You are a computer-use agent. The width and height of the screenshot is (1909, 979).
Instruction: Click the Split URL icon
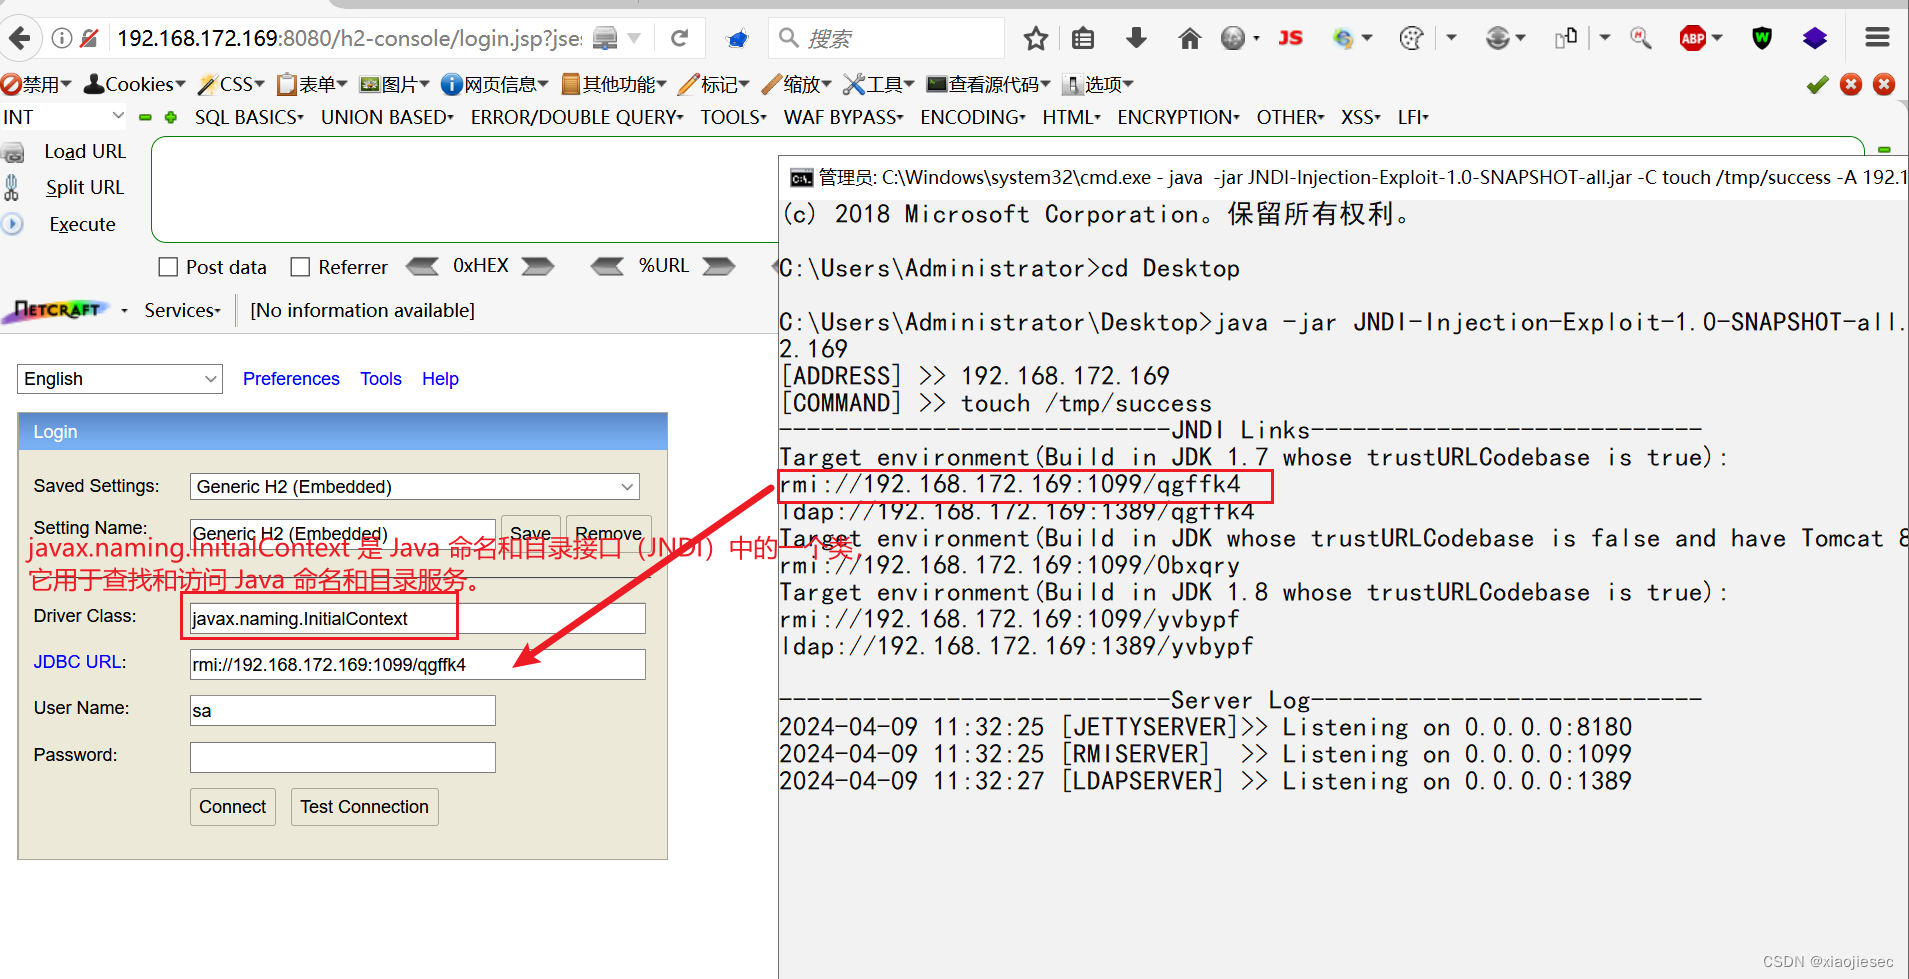click(15, 187)
